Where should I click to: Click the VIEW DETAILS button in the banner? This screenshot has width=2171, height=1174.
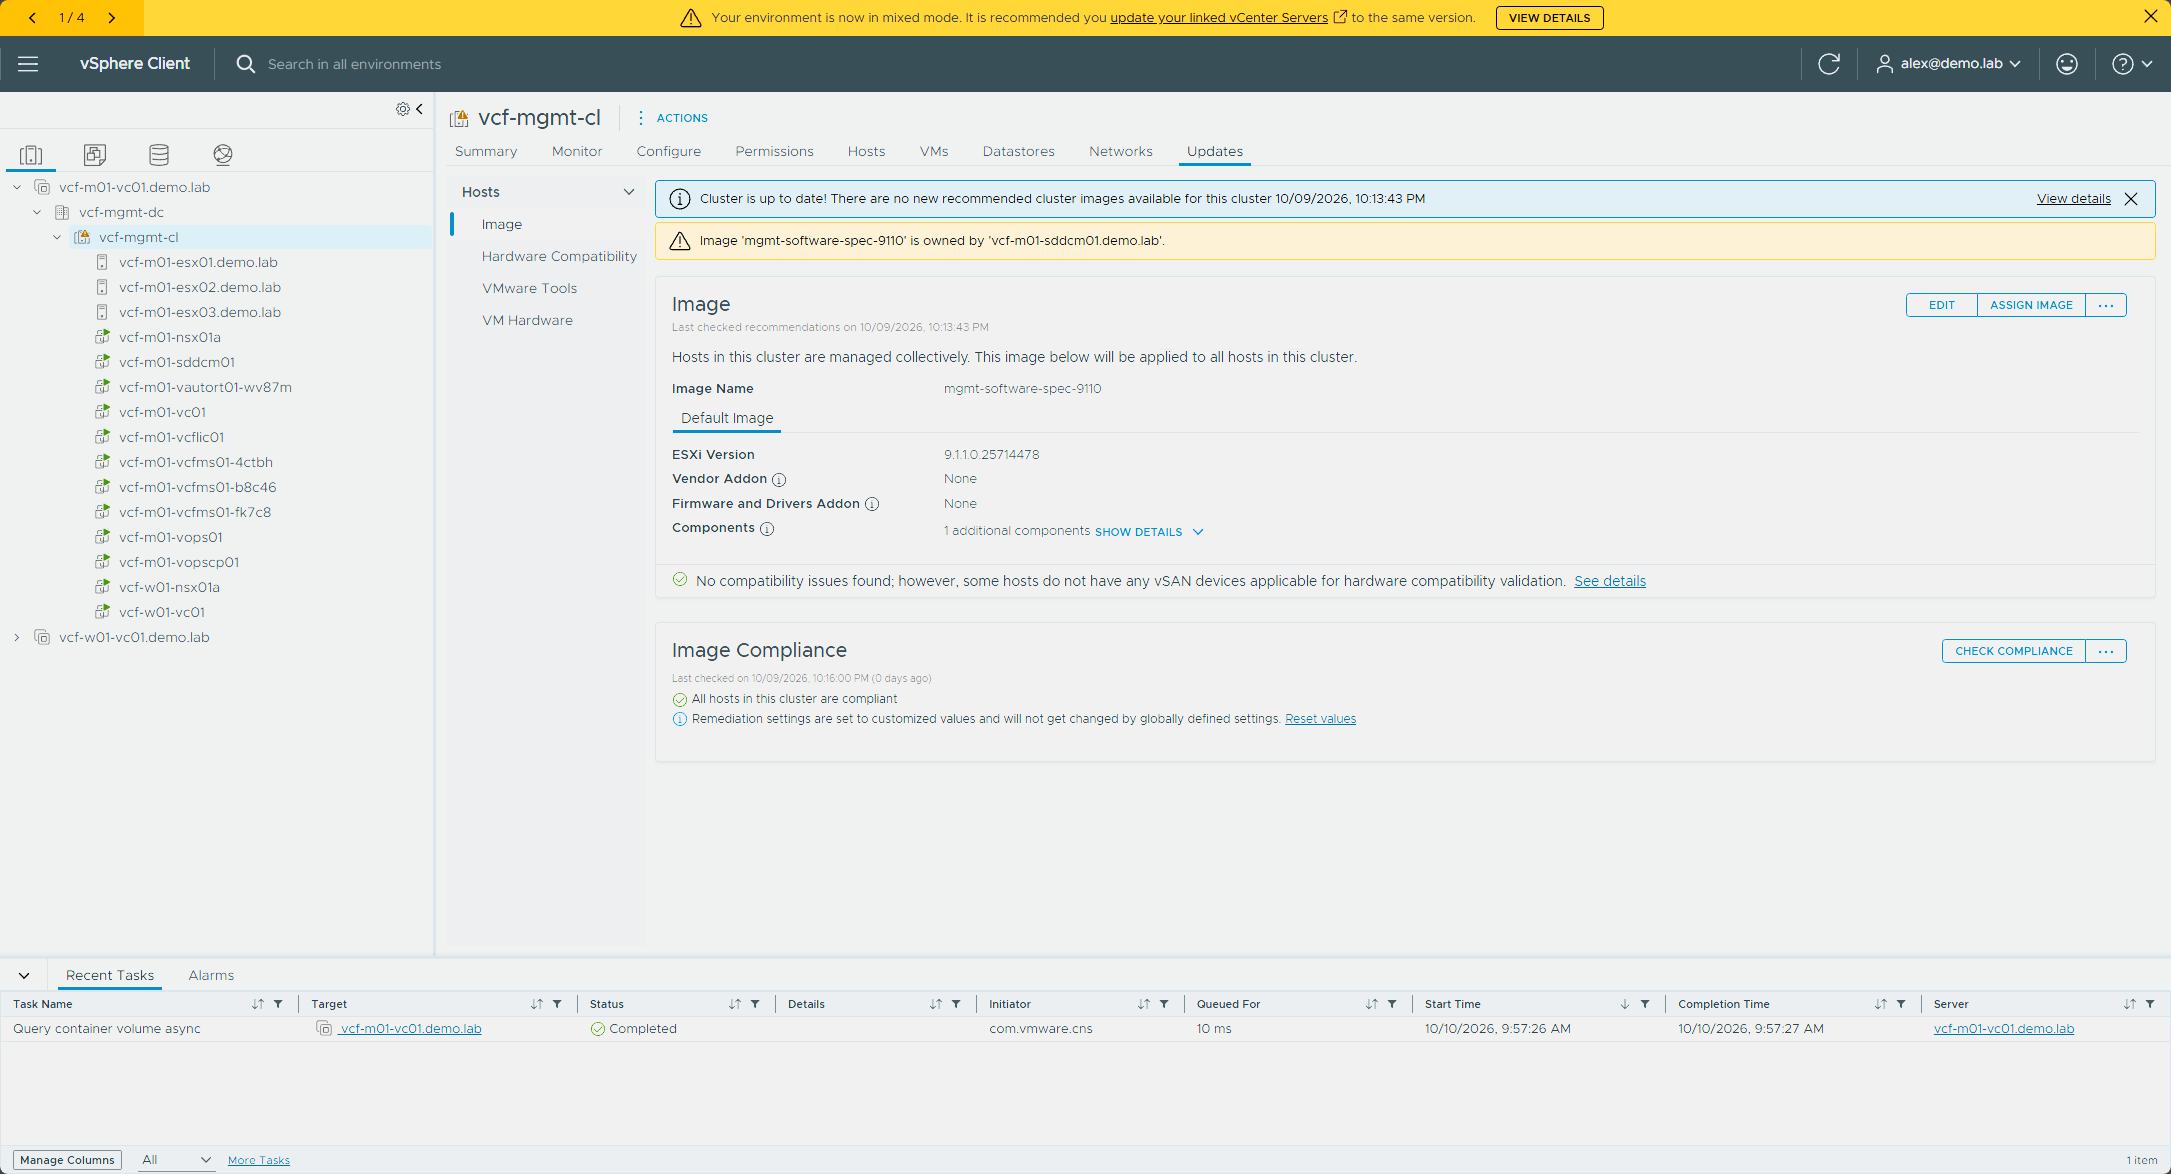[x=1549, y=18]
